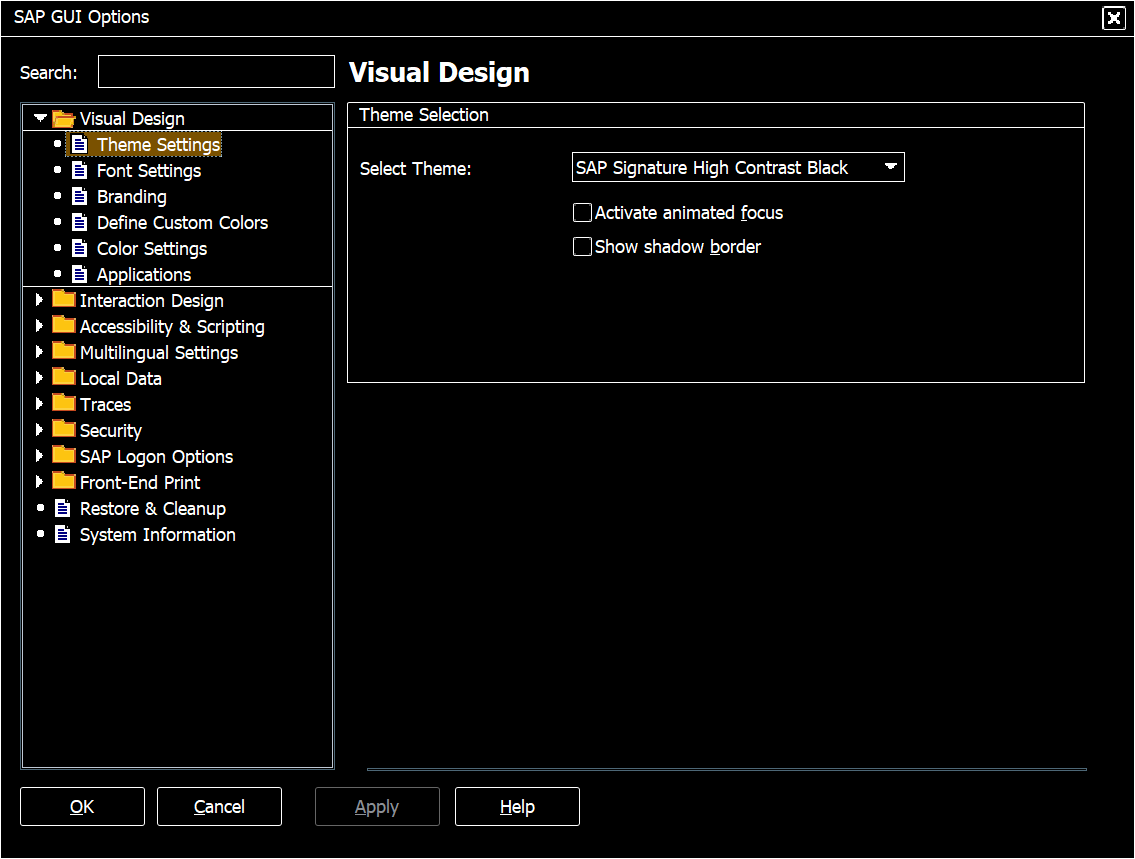Select the Accessibility & Scripting node

172,326
